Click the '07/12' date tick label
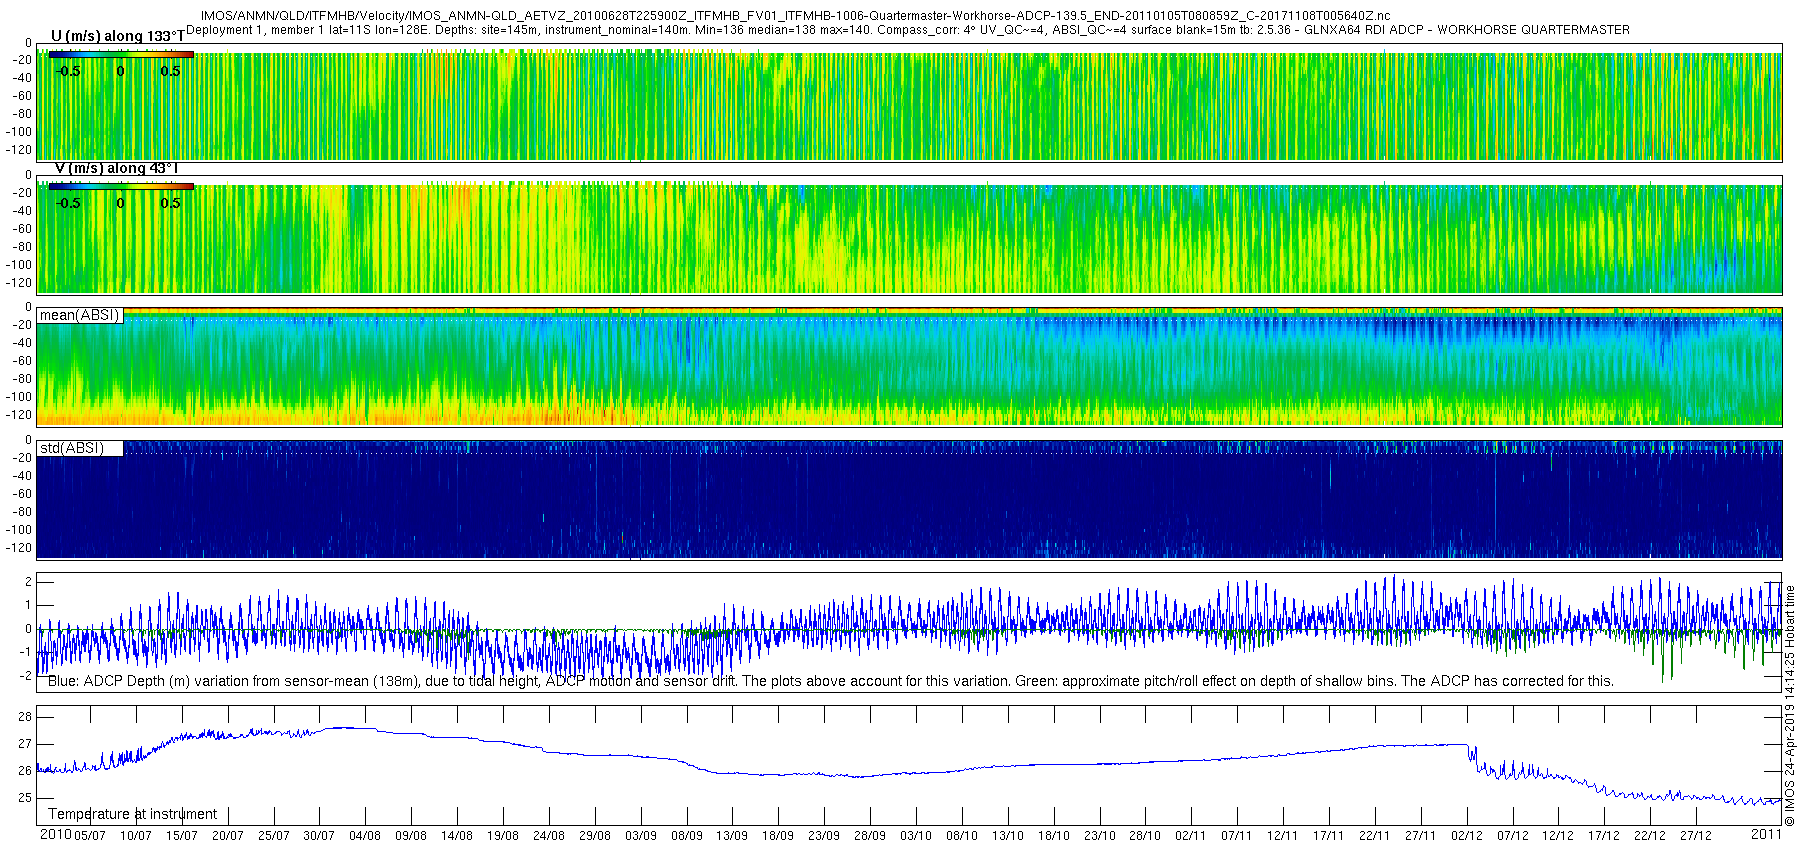The height and width of the screenshot is (850, 1800). tap(1513, 836)
